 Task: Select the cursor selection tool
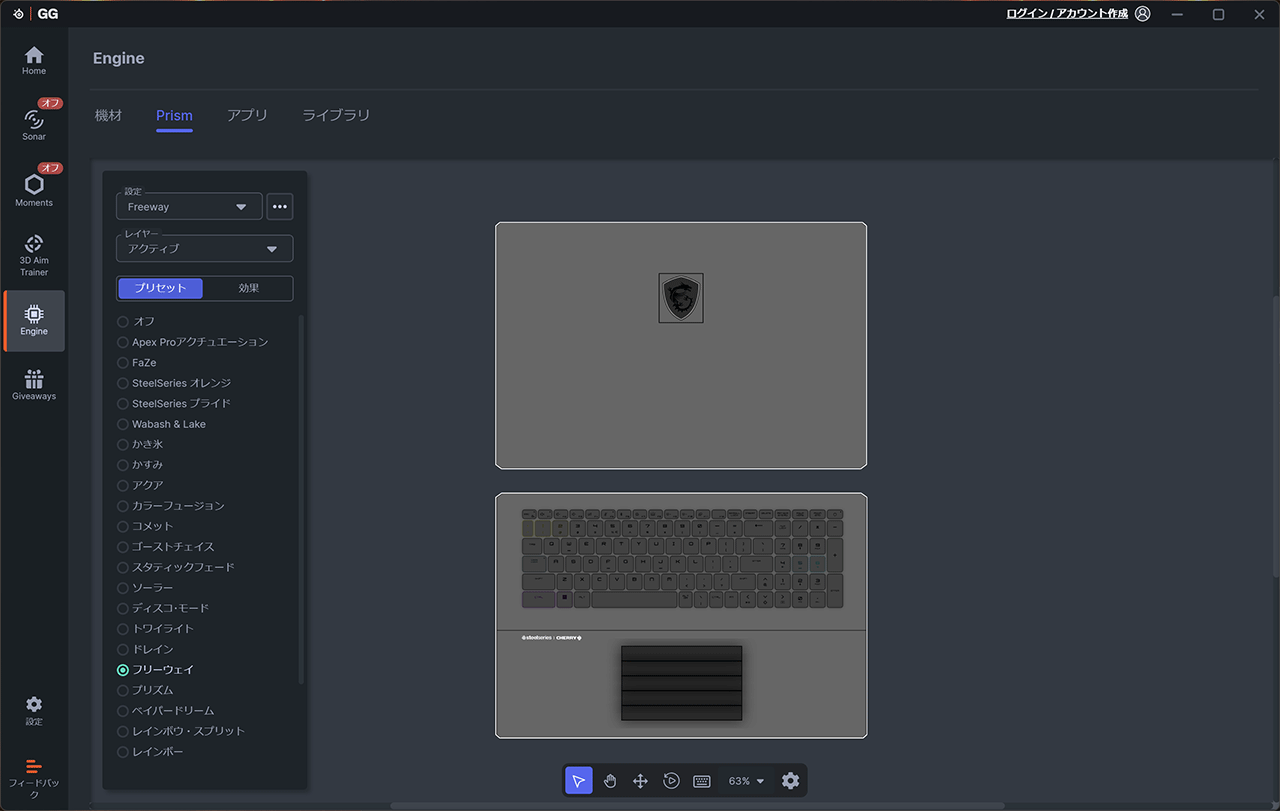[x=578, y=781]
